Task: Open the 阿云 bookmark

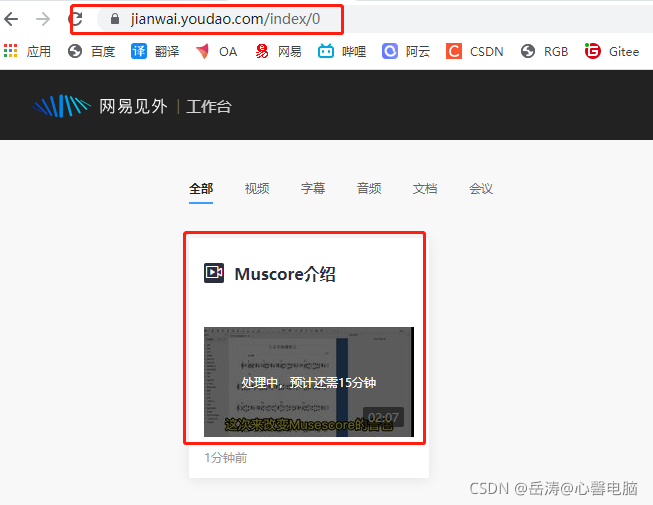Action: point(406,51)
